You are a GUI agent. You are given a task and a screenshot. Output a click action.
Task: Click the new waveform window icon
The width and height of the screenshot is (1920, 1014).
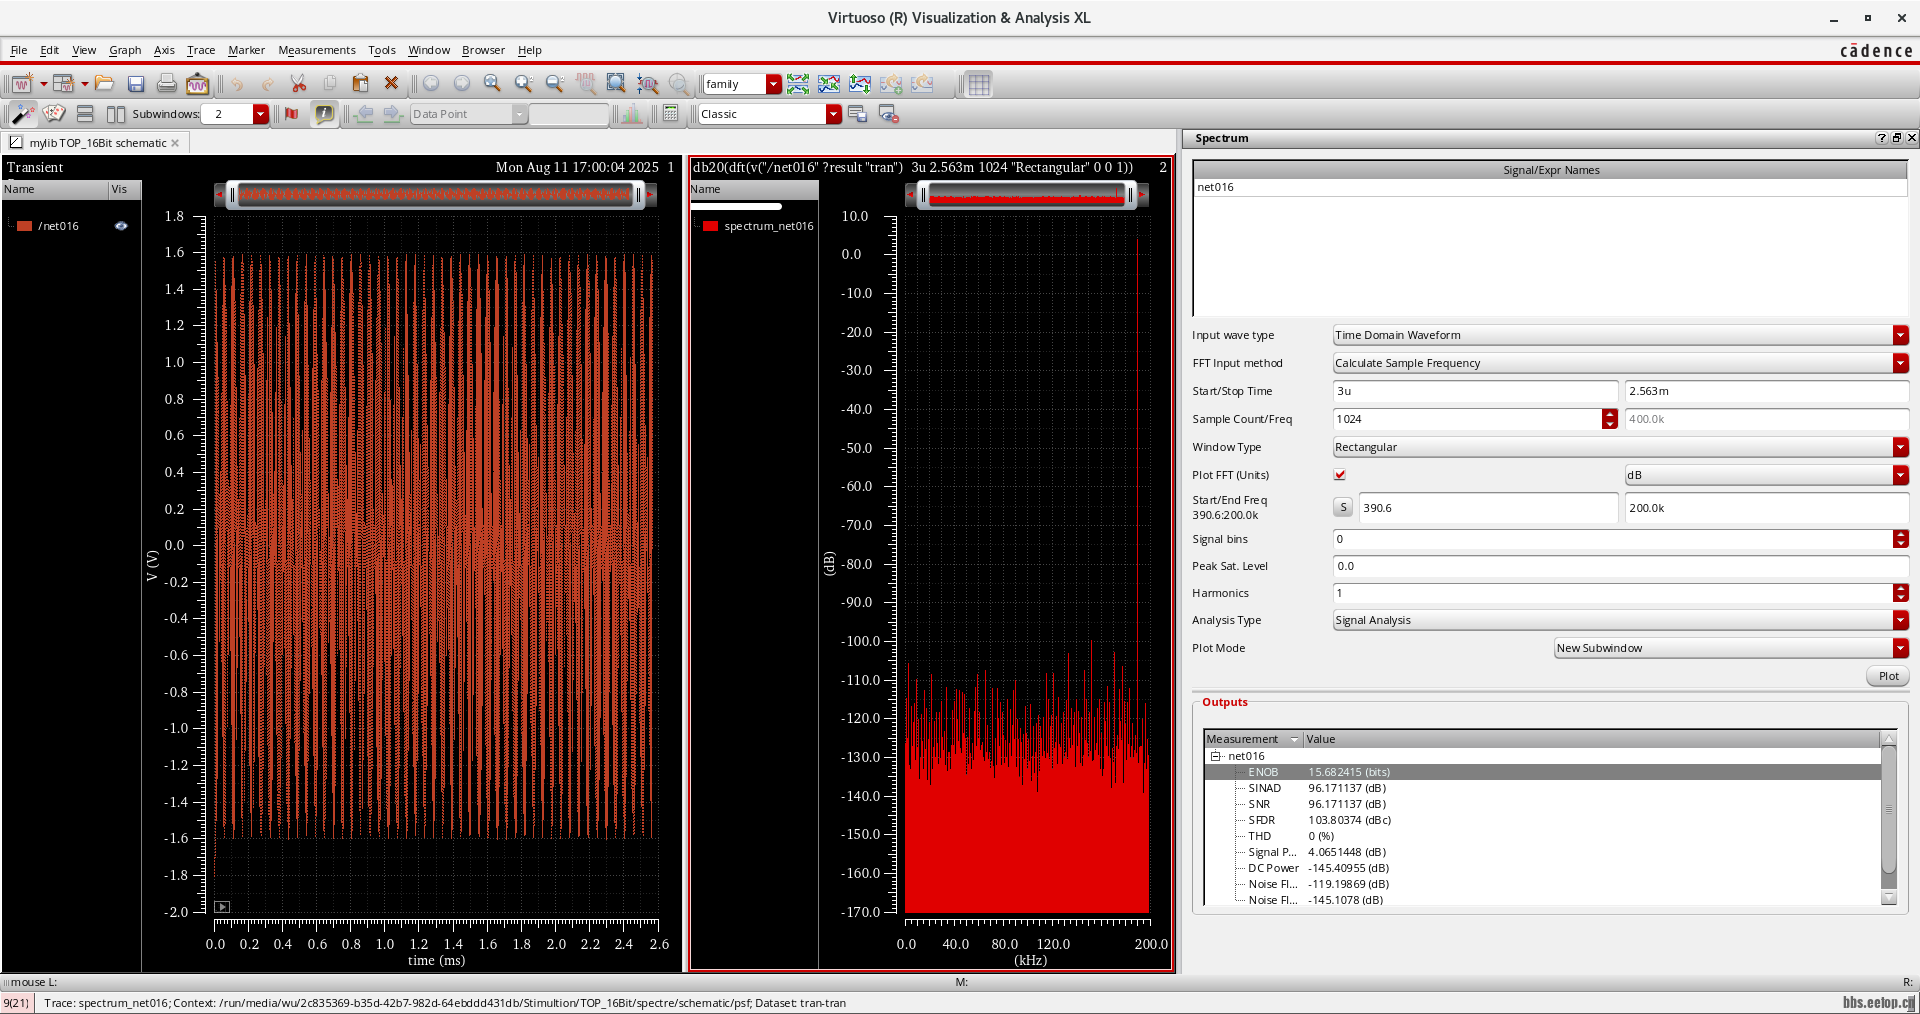21,84
